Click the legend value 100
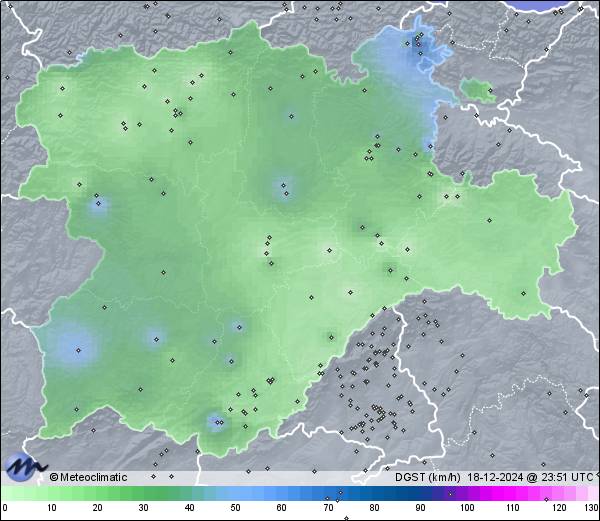The image size is (600, 521). point(467,508)
